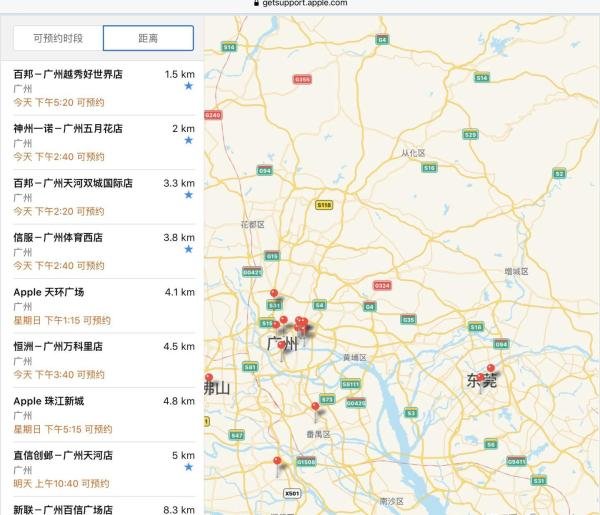The height and width of the screenshot is (515, 600).
Task: Click star icon for 直信创邺－广州天河店
Action: [189, 467]
